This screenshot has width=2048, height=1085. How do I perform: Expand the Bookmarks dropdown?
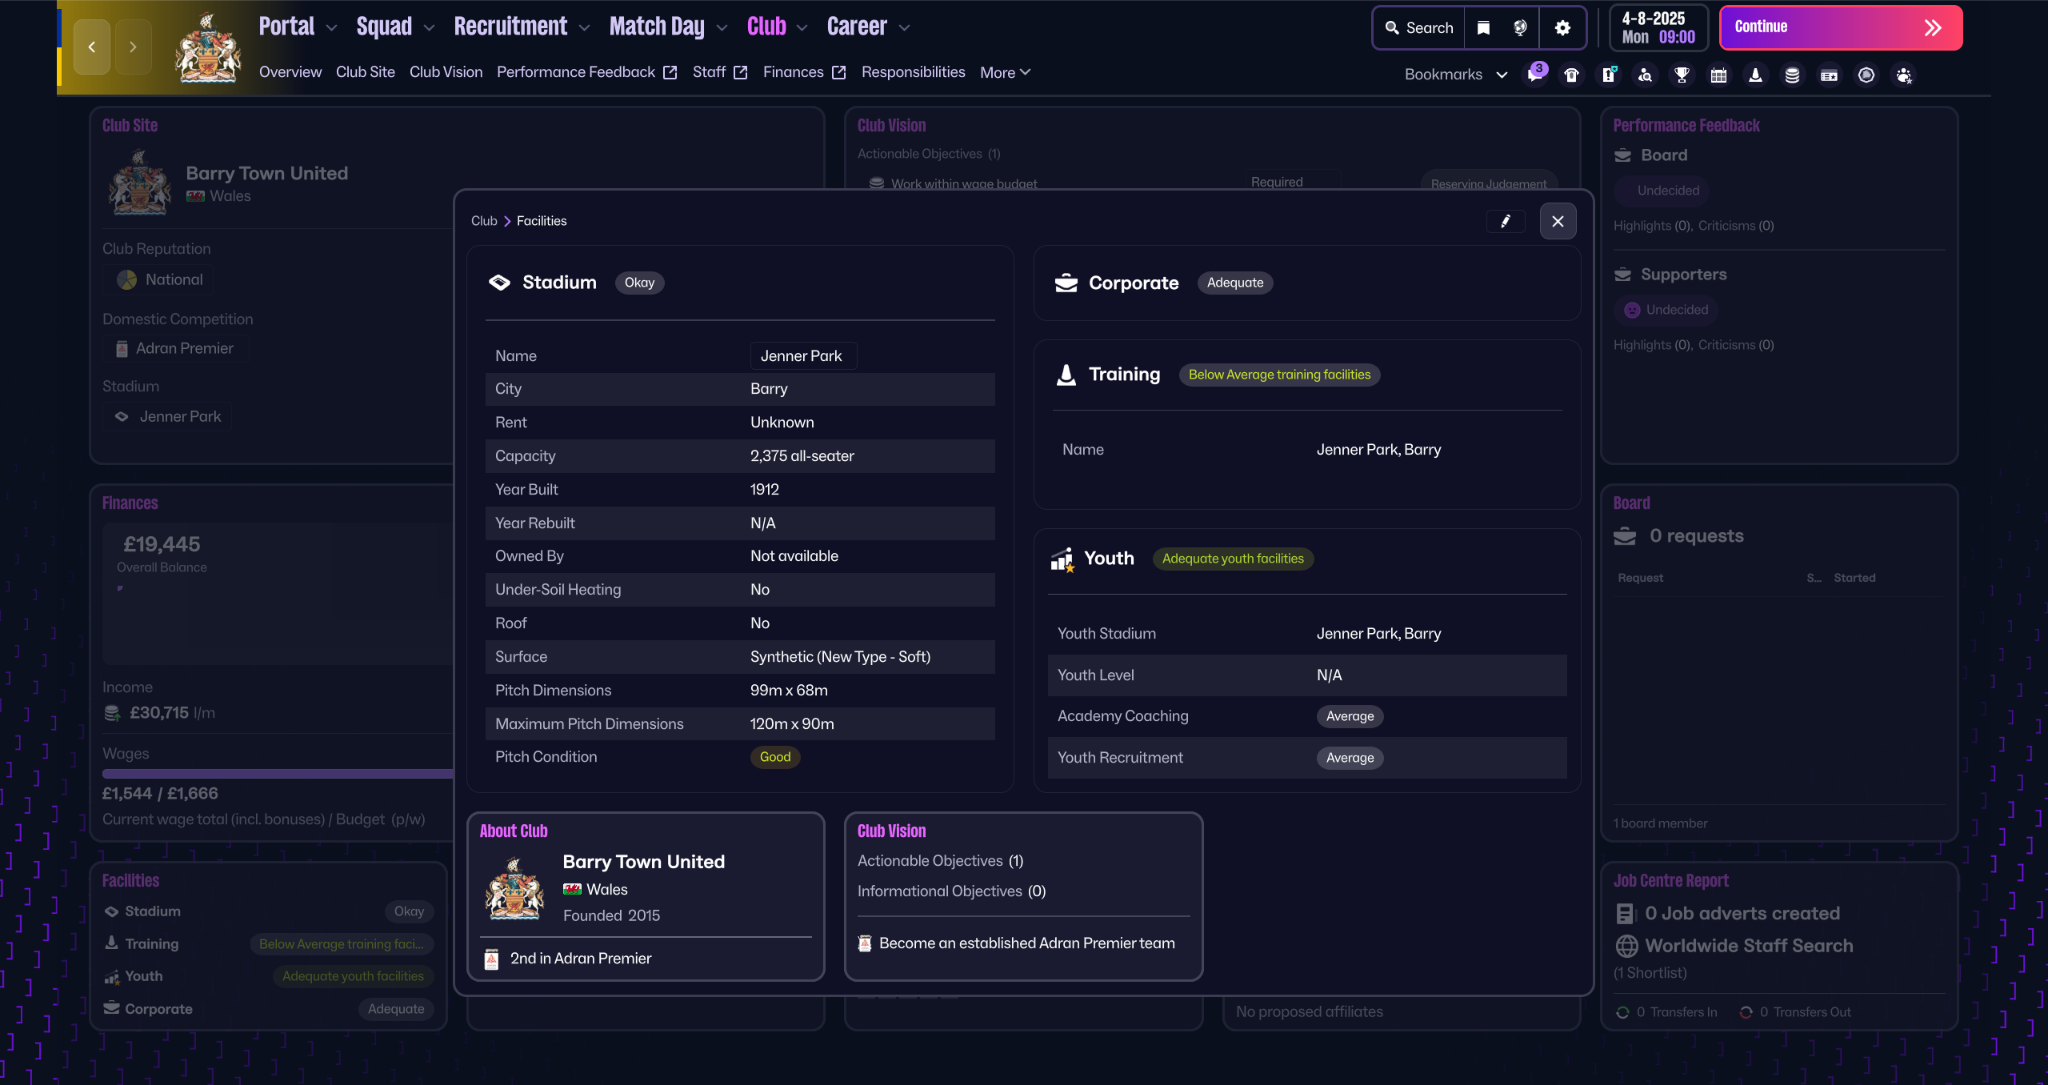1455,74
